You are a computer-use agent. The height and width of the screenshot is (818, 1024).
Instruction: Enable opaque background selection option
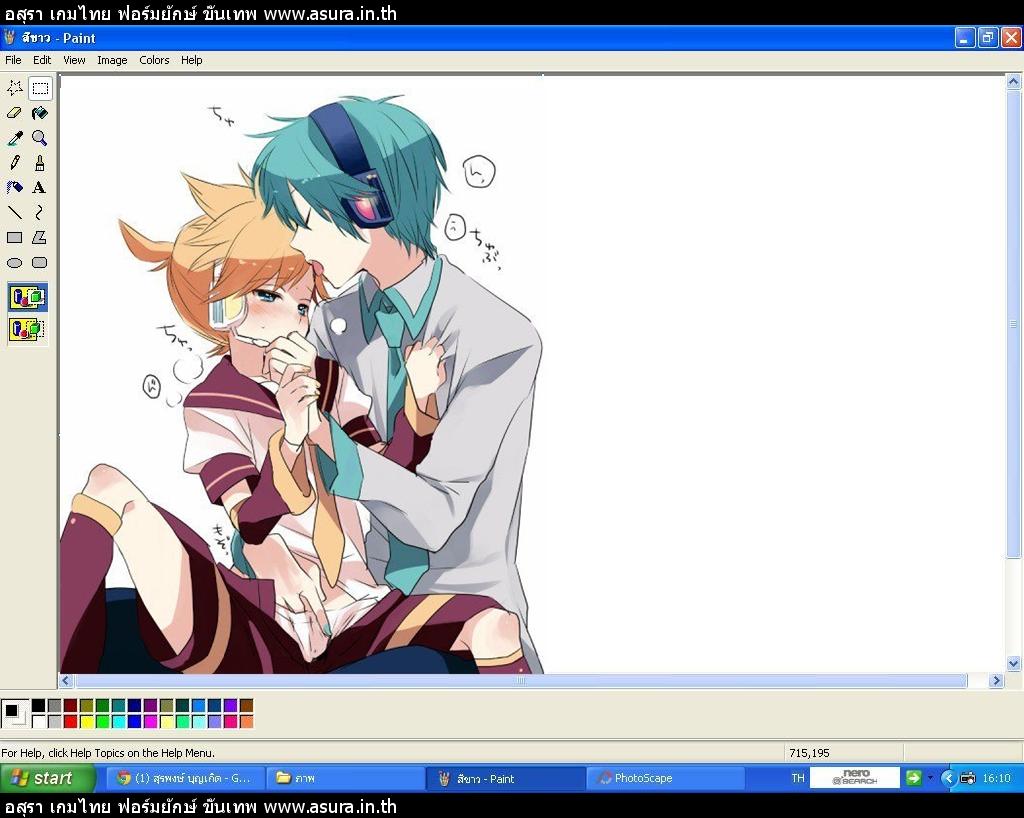(27, 298)
